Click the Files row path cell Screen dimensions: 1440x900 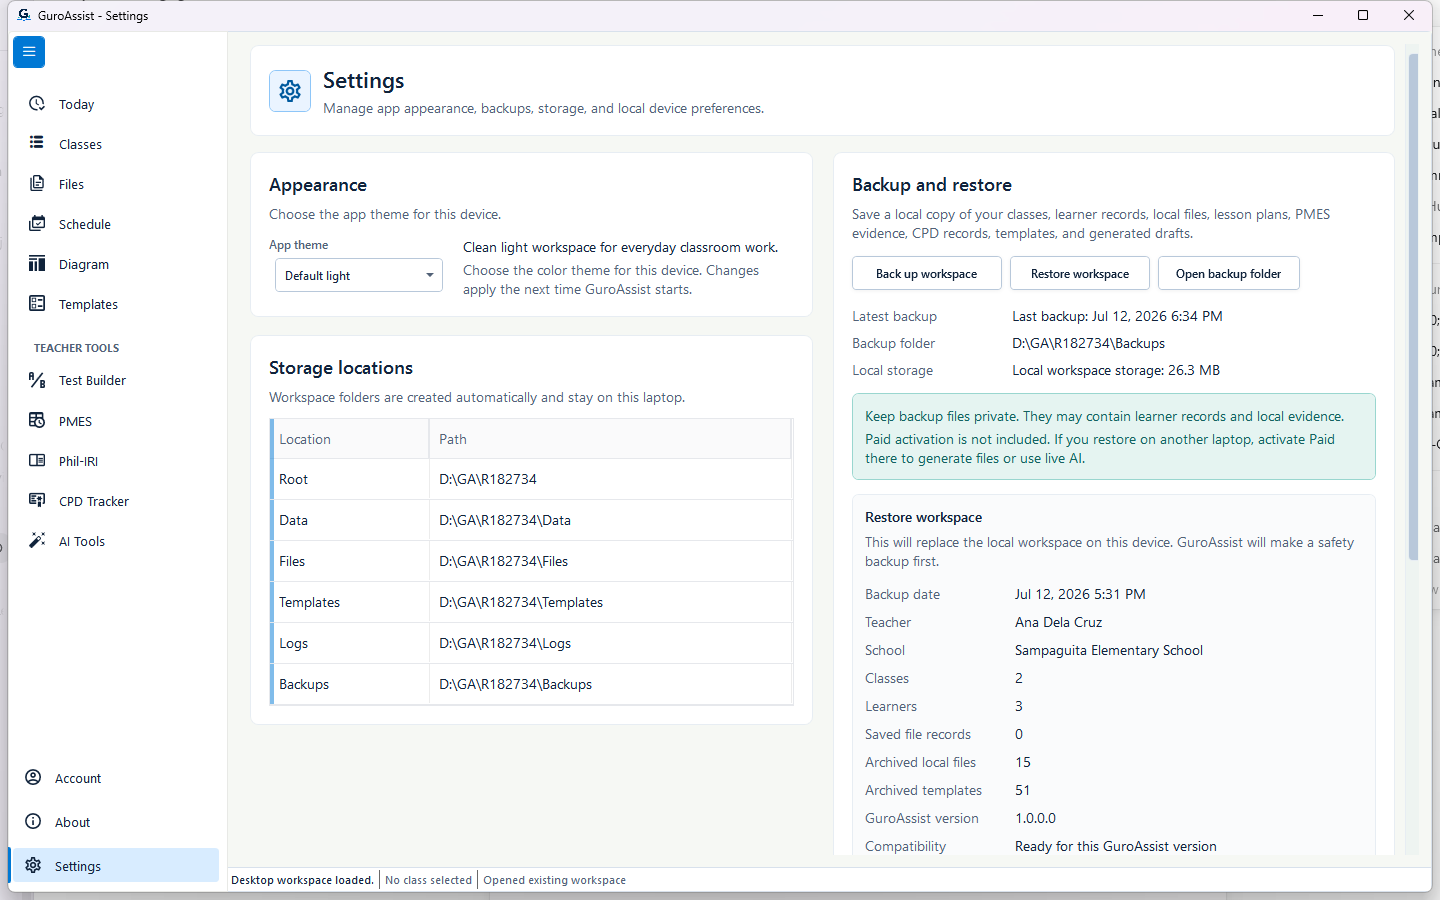610,561
